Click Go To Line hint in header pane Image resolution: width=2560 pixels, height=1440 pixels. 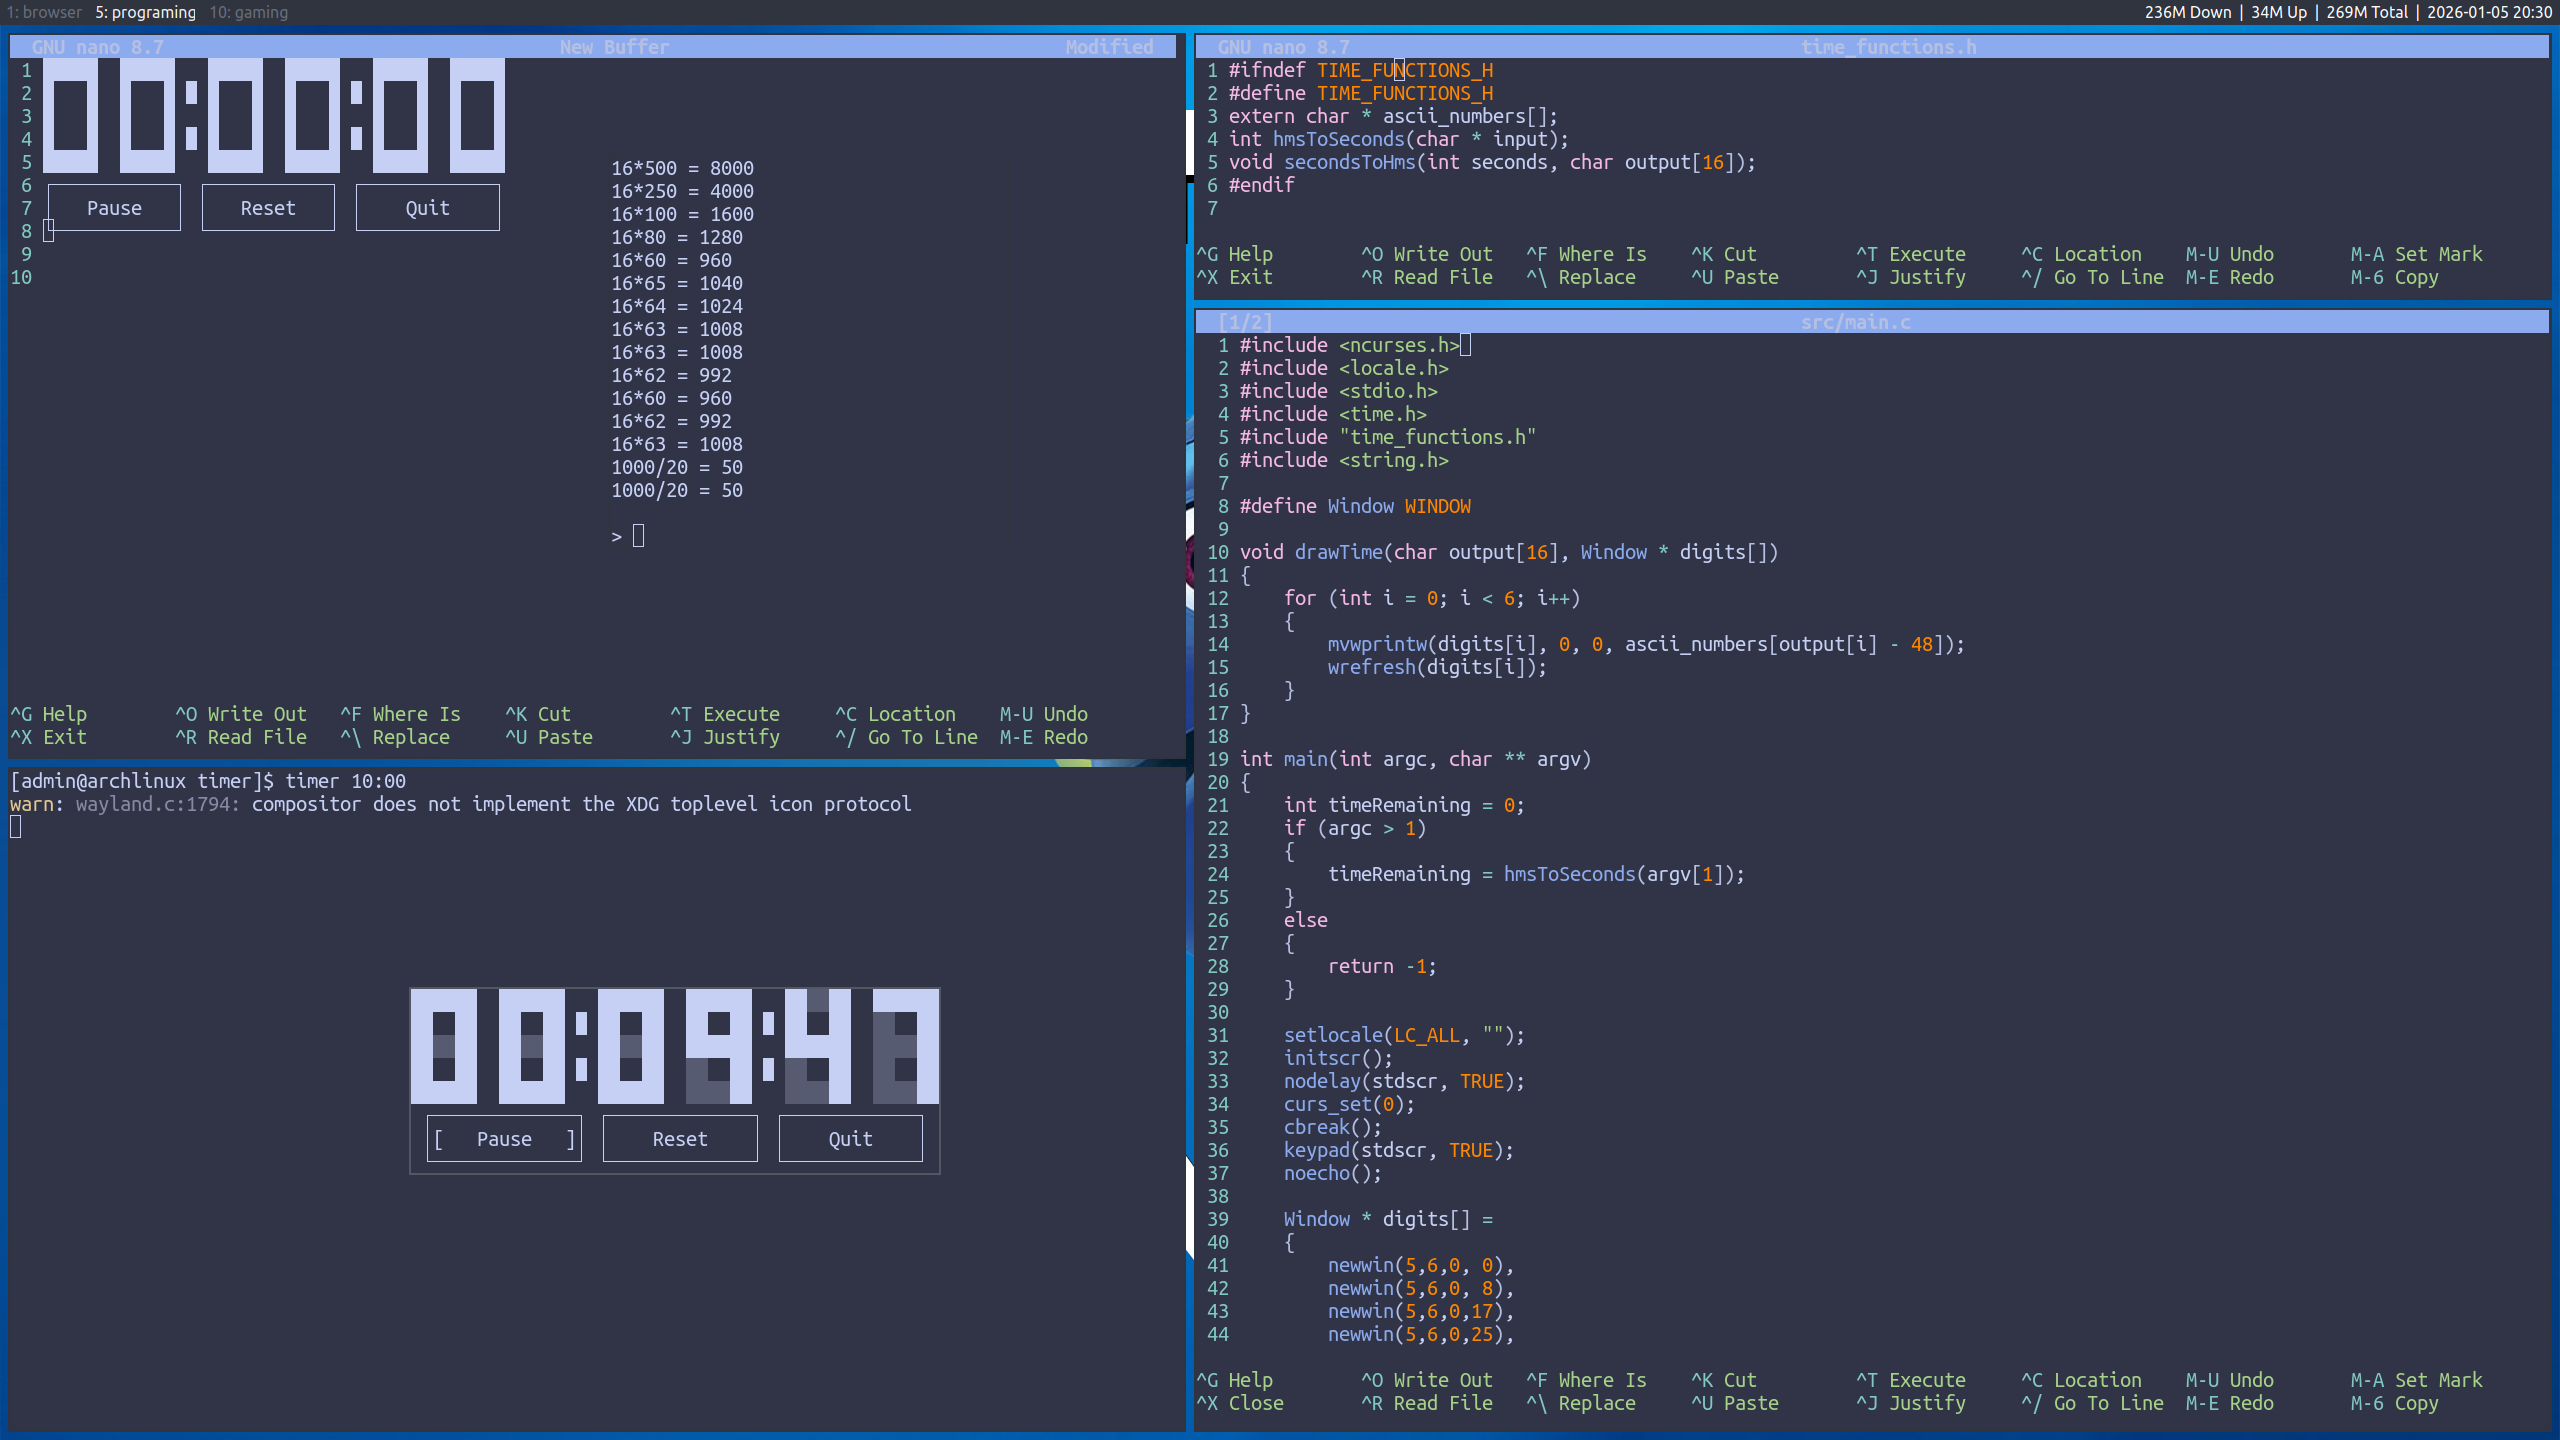[x=2093, y=277]
